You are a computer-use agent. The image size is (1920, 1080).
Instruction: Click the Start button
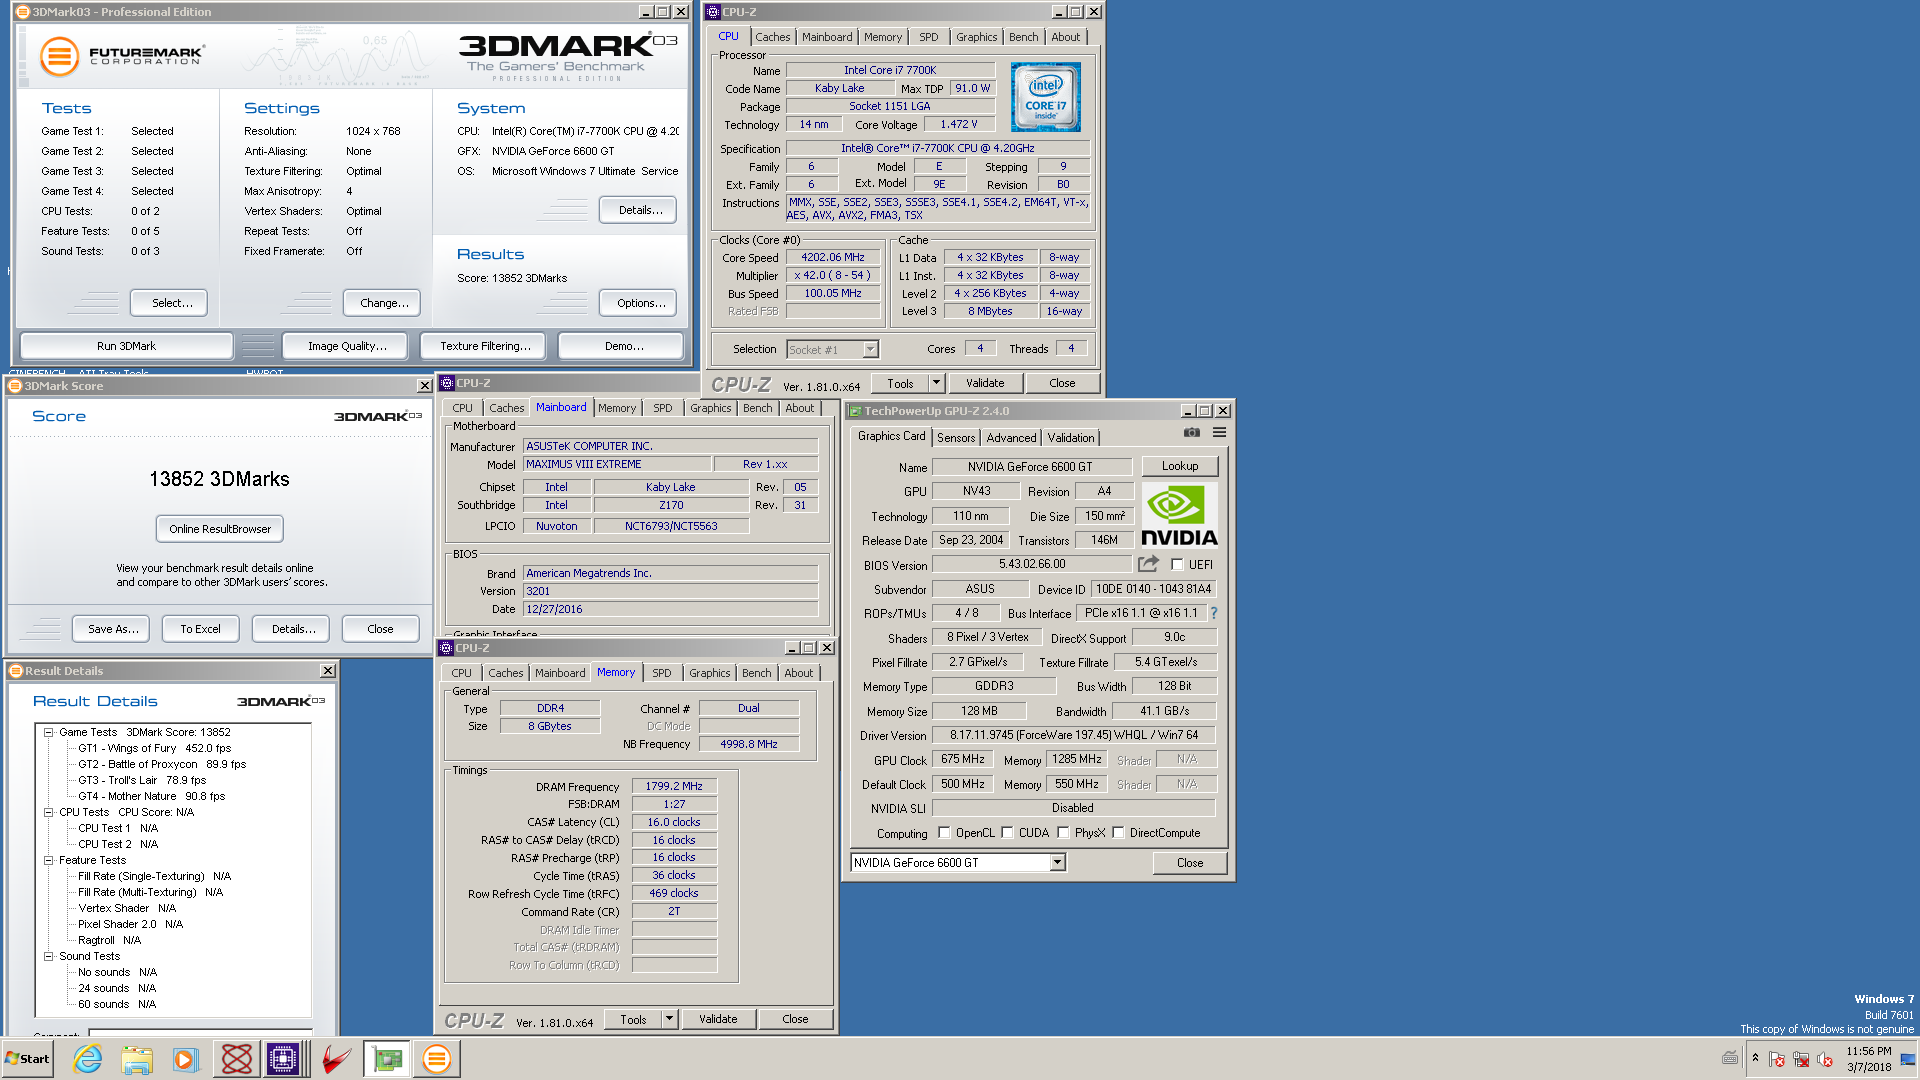pyautogui.click(x=27, y=1059)
